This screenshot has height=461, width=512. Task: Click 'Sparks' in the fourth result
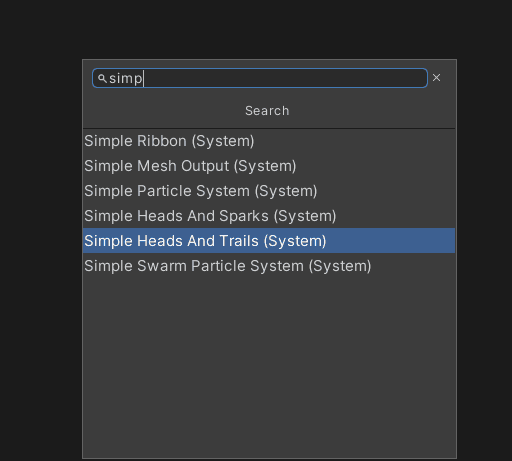[x=244, y=216]
